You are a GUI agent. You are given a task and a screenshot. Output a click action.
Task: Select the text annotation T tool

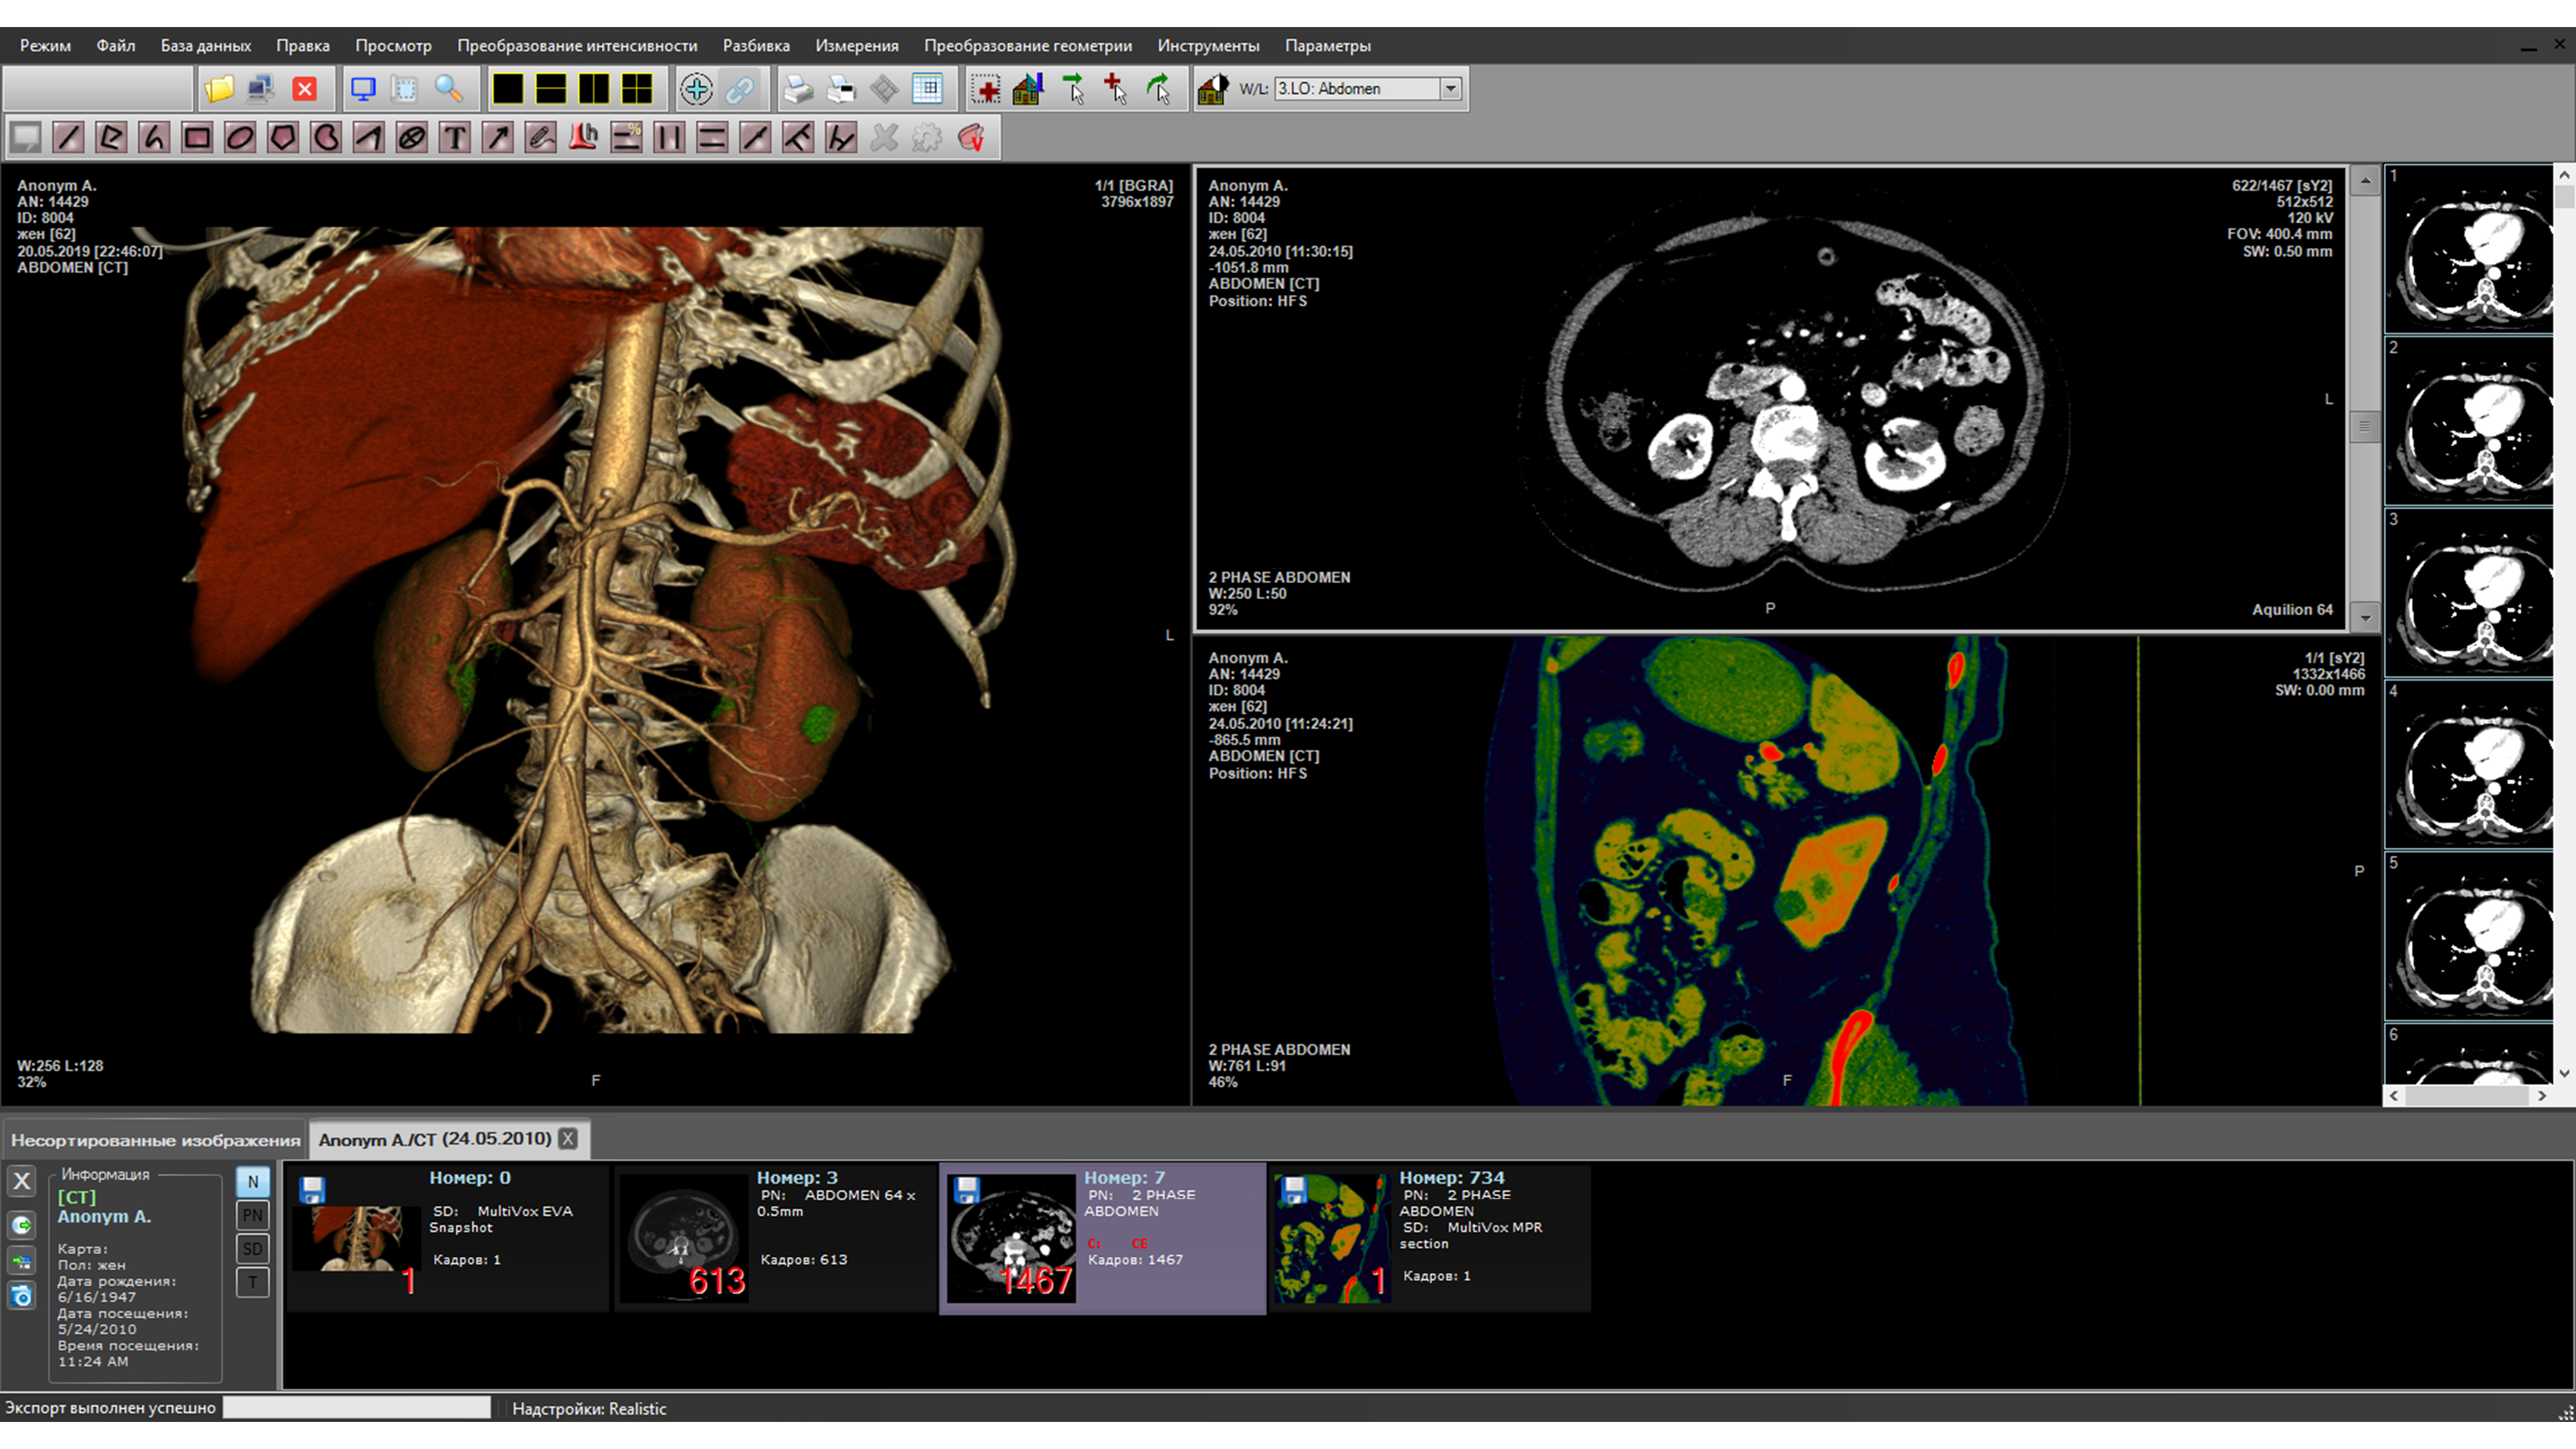[x=455, y=137]
